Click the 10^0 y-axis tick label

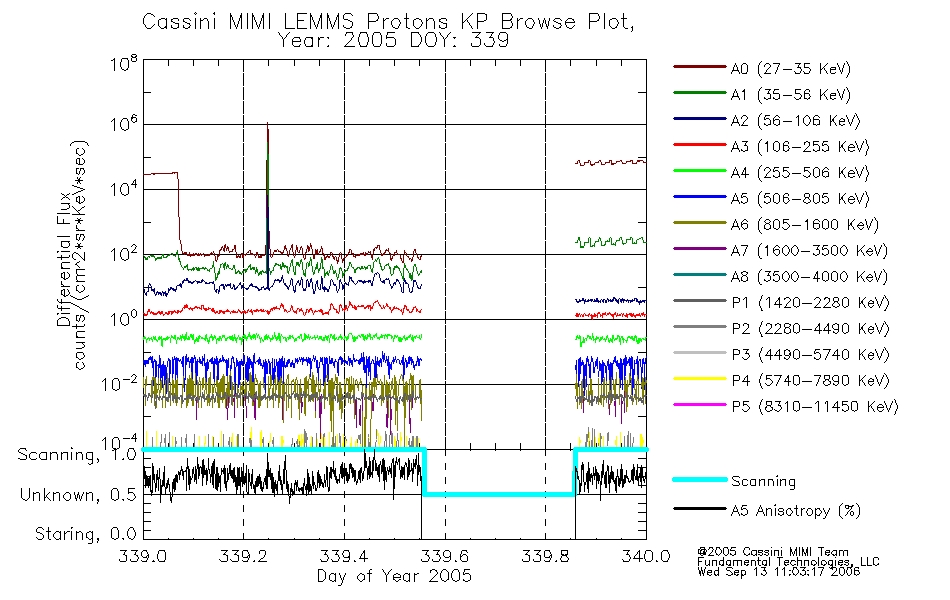tap(124, 319)
